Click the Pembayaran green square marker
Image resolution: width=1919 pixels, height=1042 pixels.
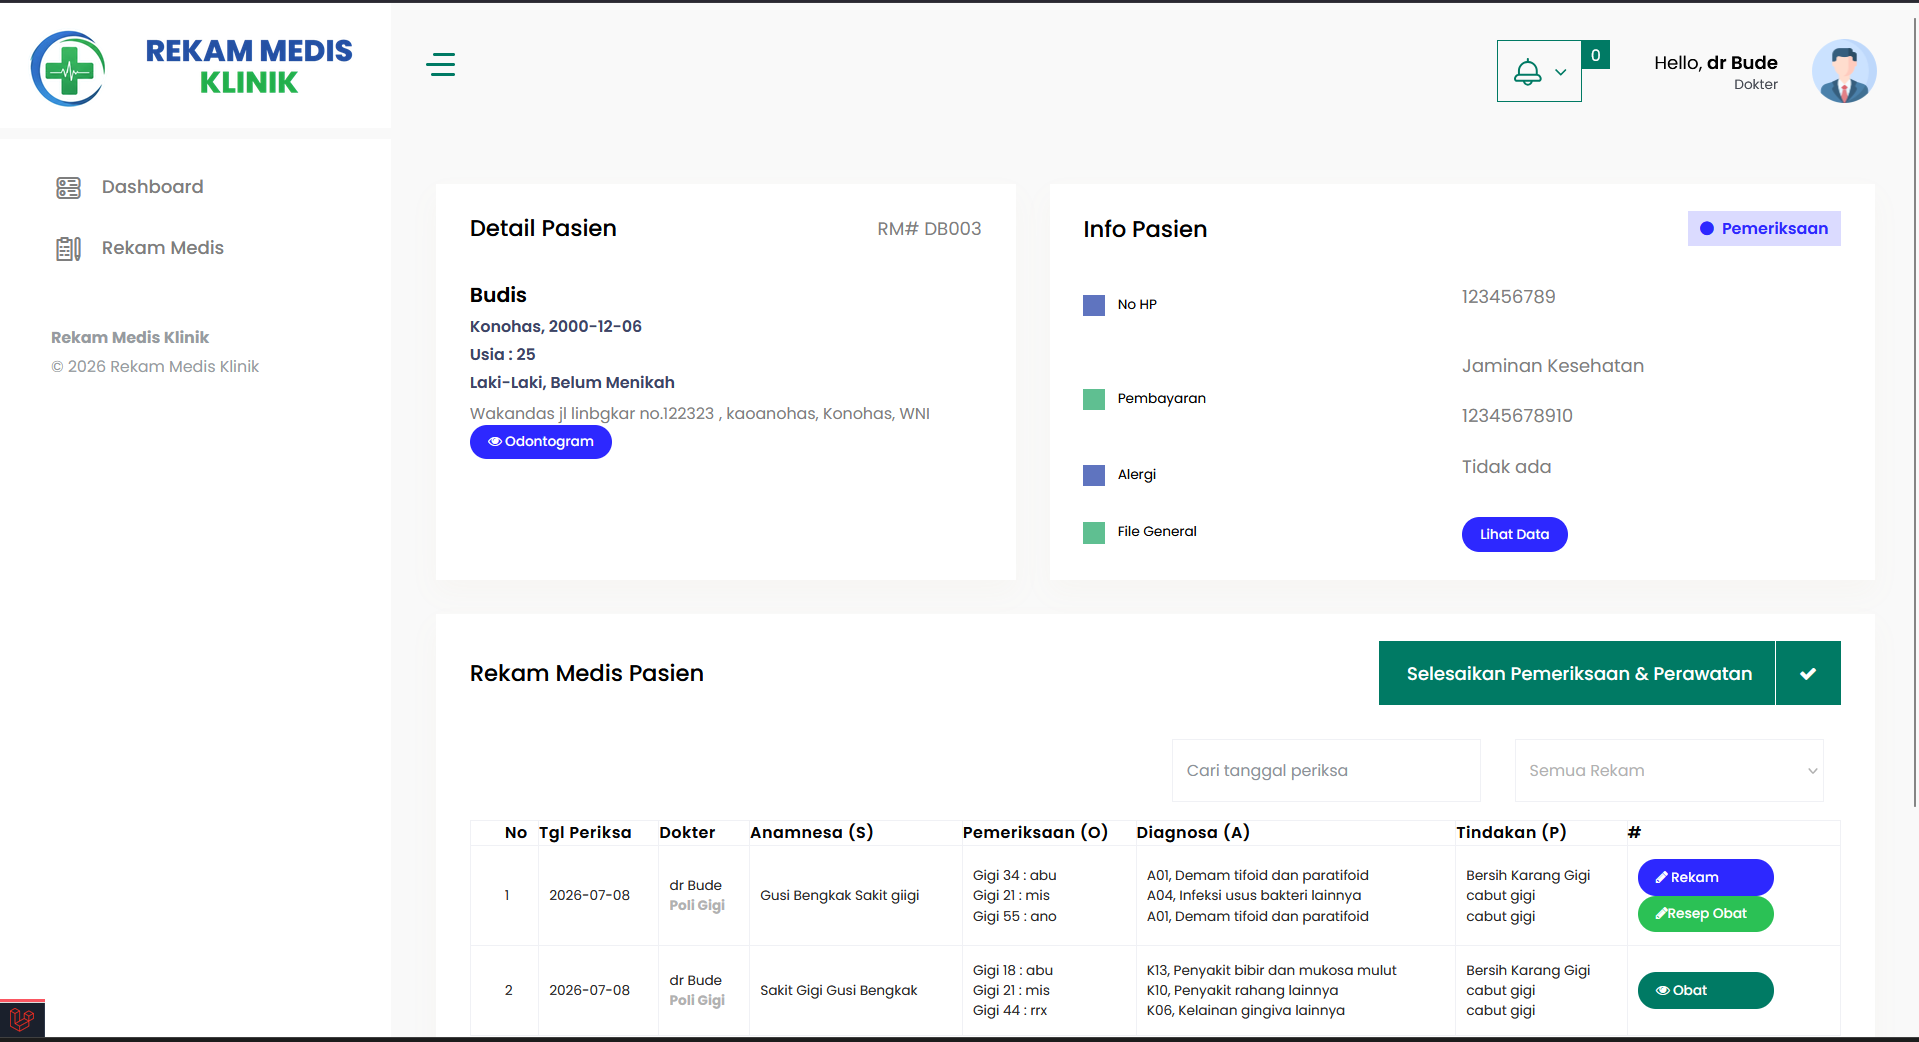(x=1093, y=399)
